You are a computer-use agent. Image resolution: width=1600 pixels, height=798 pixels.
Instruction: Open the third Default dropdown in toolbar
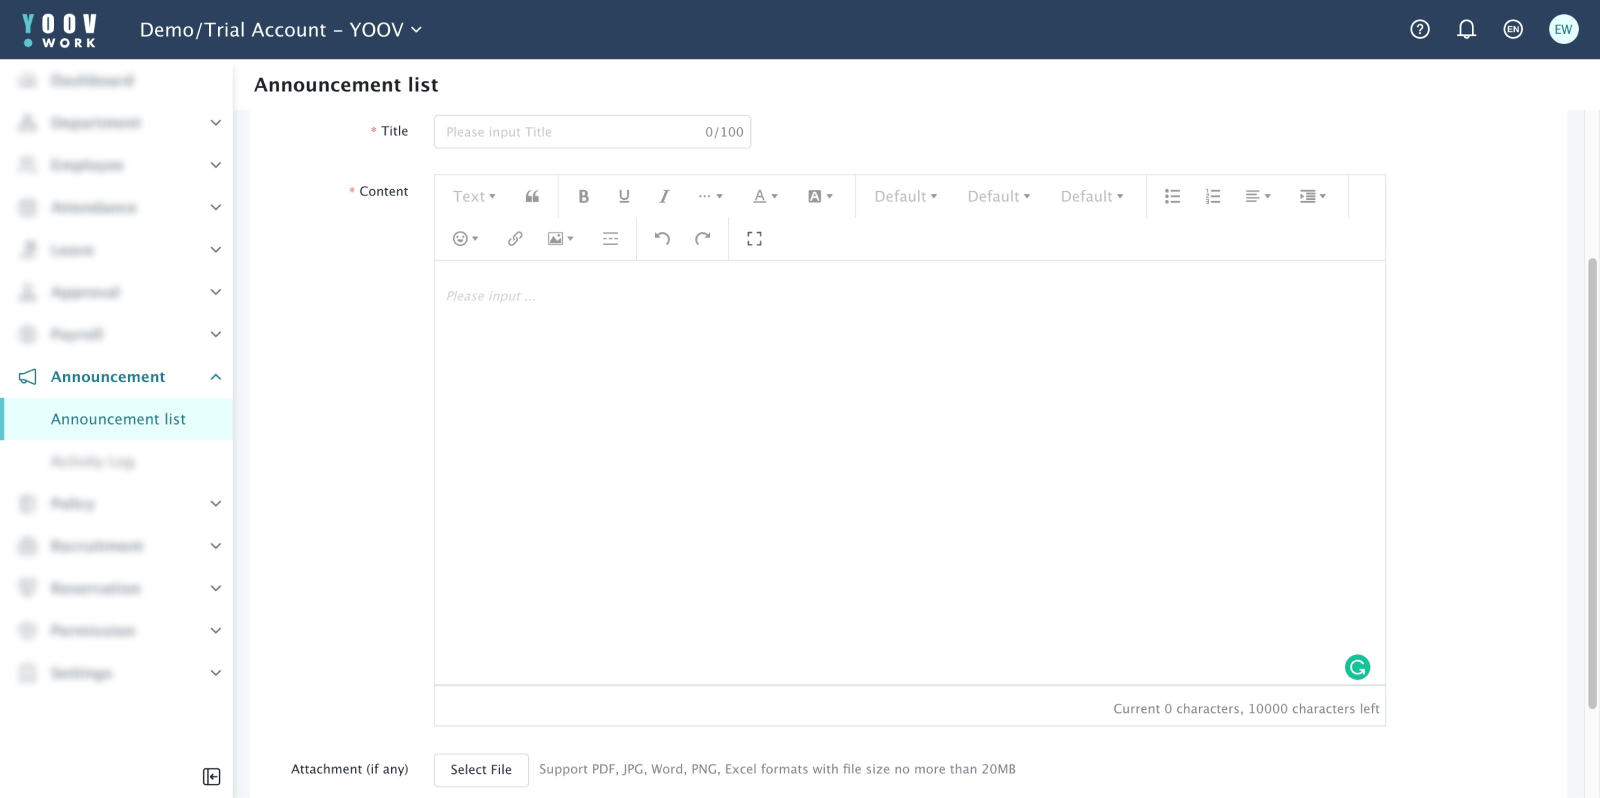click(1092, 197)
